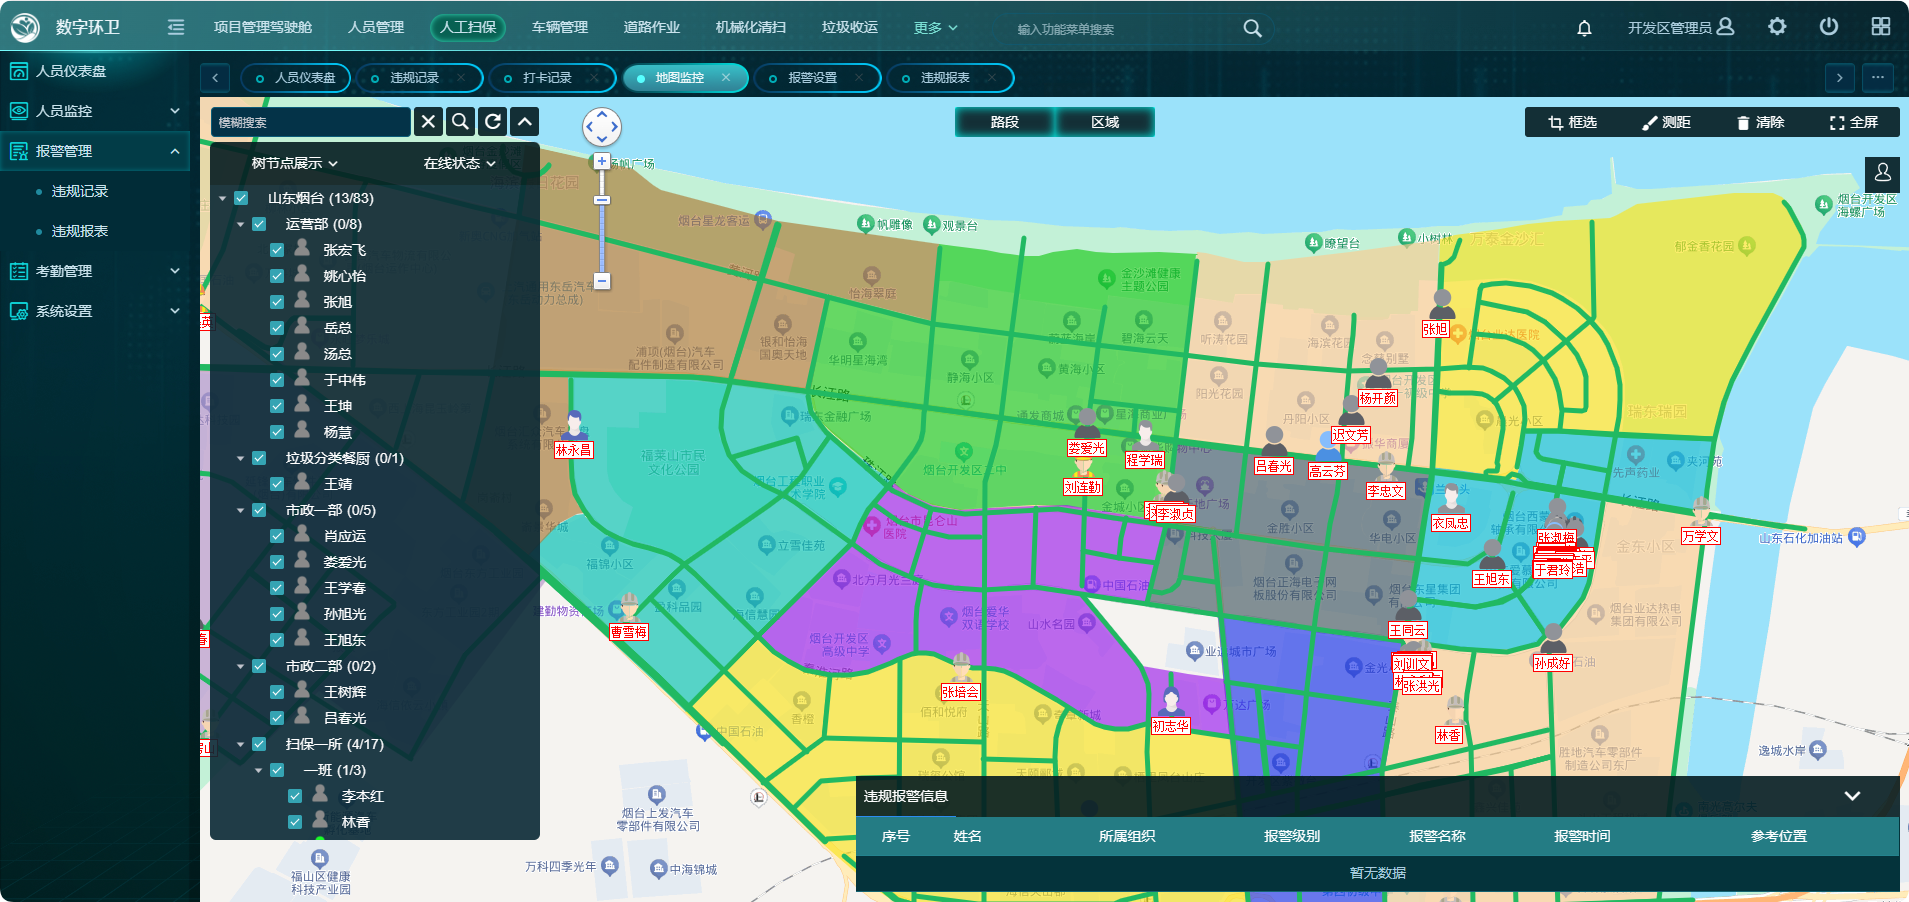Viewport: 1909px width, 902px height.
Task: Click the power logout icon
Action: (1829, 27)
